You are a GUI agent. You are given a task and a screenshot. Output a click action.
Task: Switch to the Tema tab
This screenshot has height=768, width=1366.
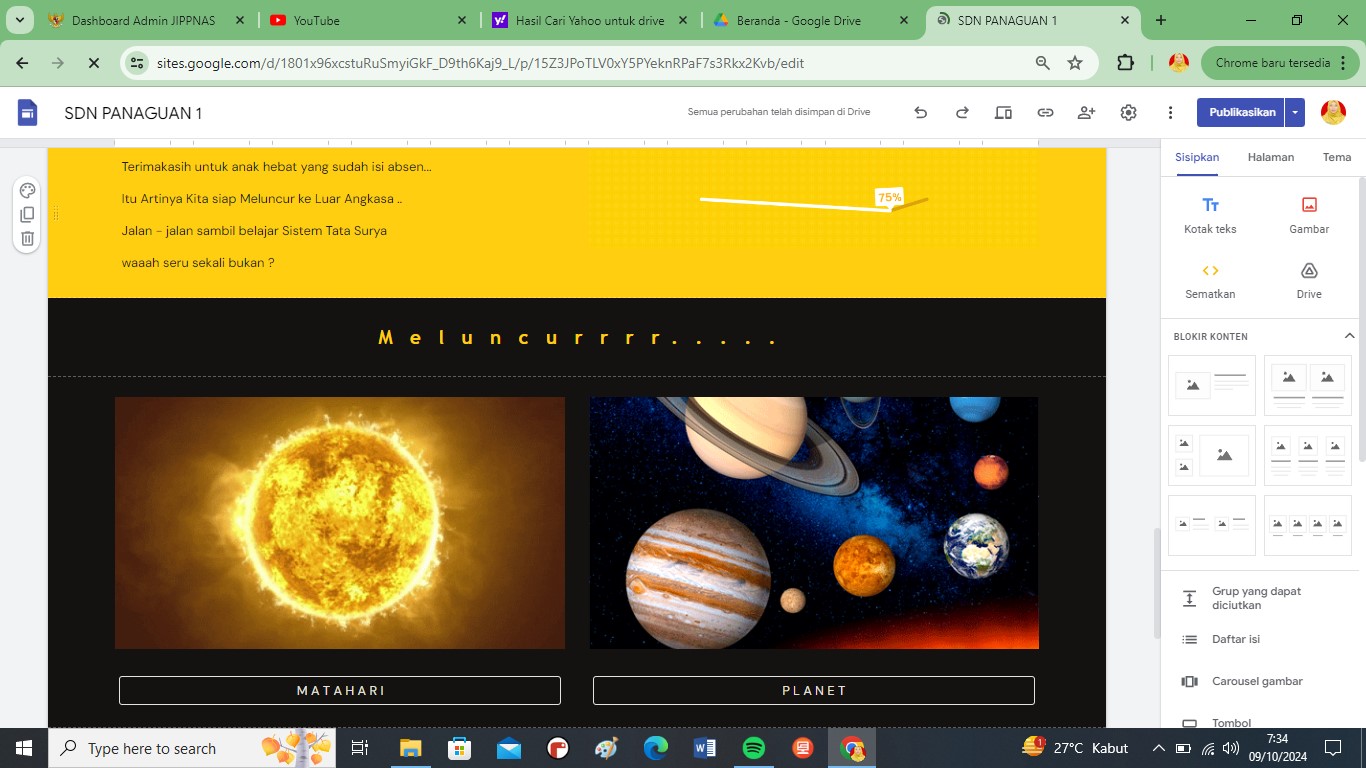coord(1336,157)
